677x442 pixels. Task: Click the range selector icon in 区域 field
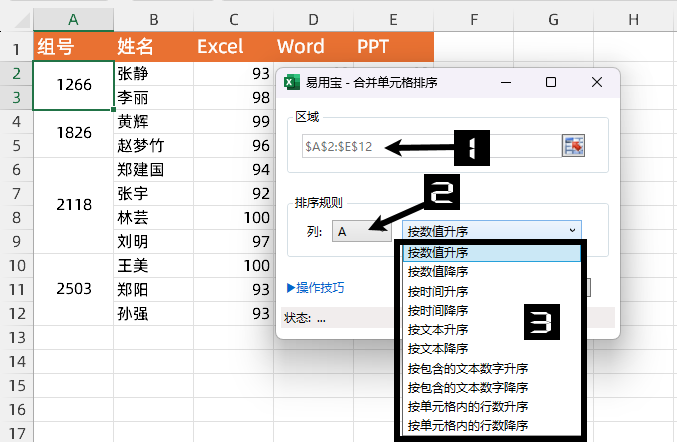[x=573, y=146]
